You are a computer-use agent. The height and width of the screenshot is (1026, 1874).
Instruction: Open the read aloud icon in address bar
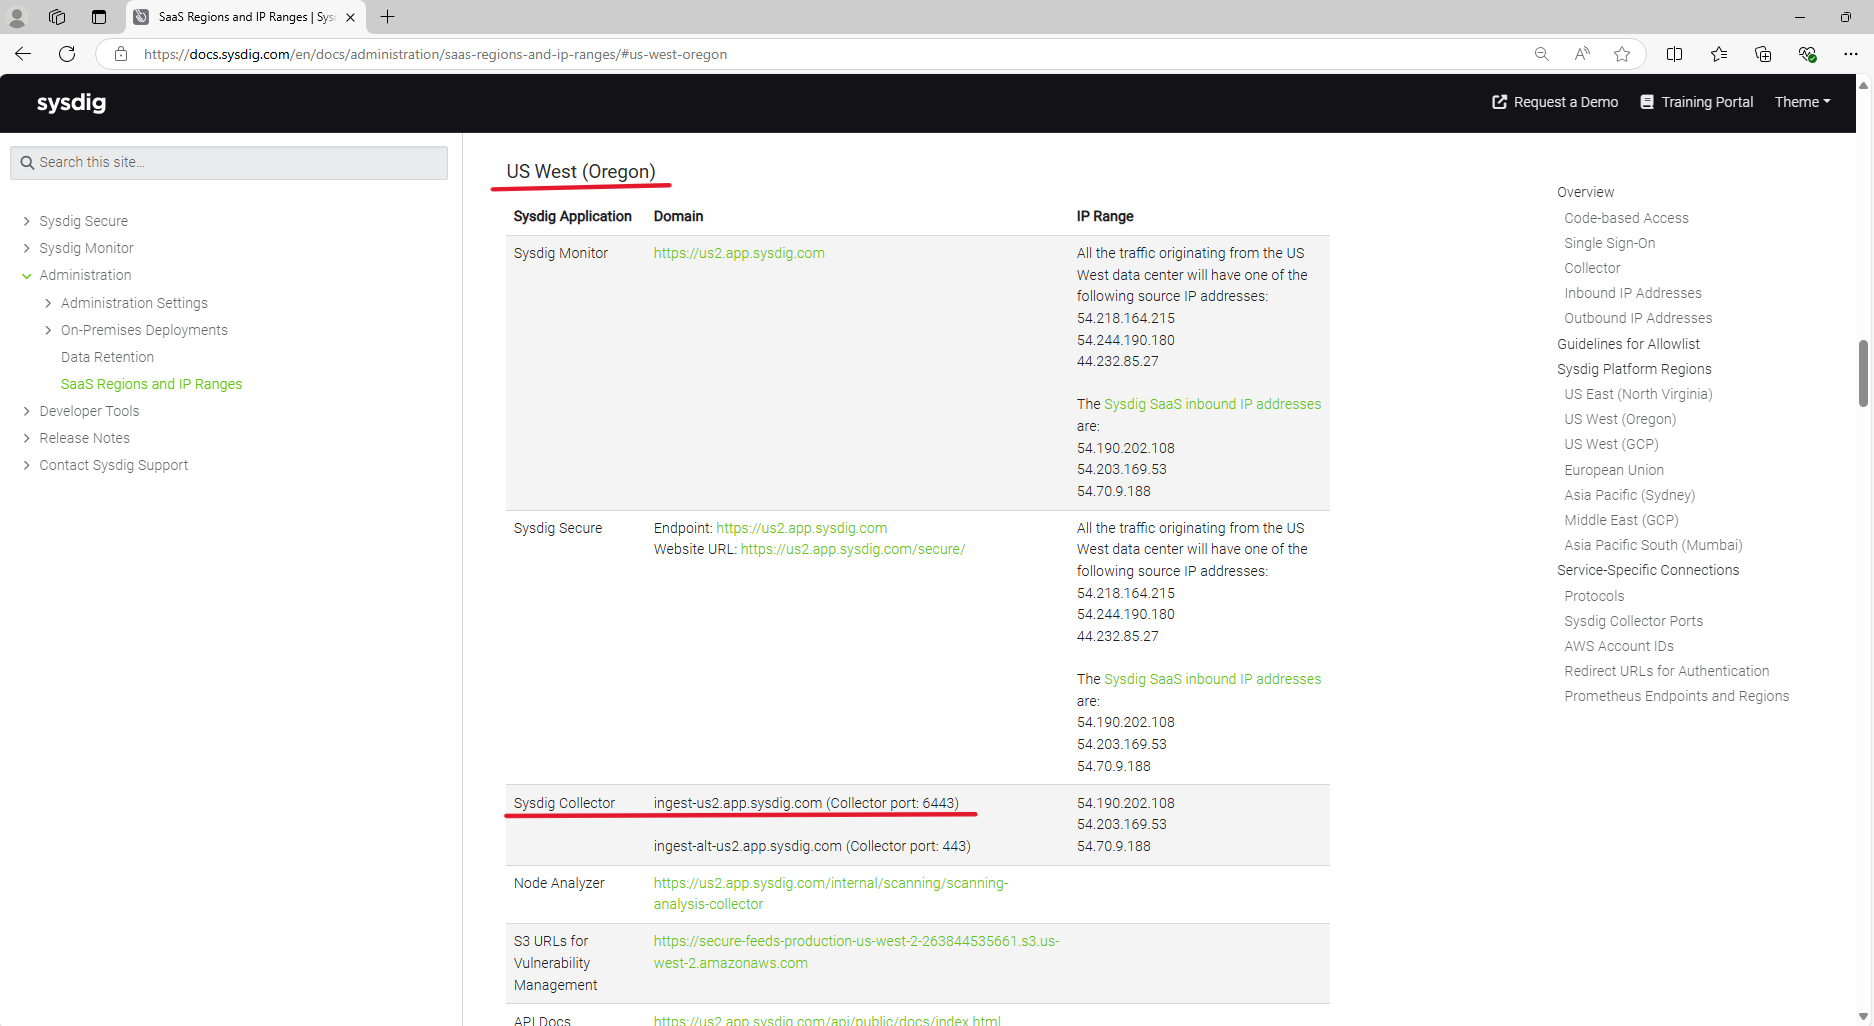coord(1582,54)
